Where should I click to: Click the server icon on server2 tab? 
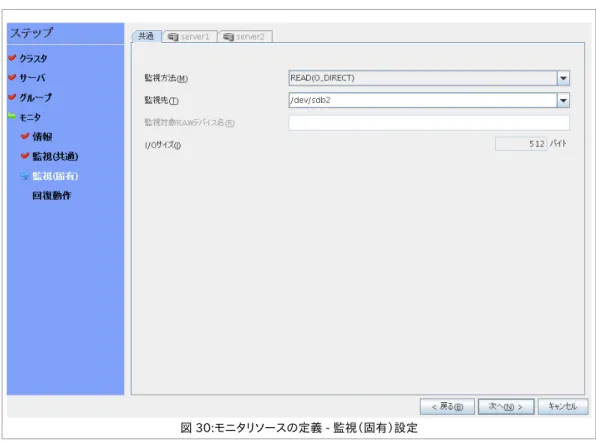(228, 37)
